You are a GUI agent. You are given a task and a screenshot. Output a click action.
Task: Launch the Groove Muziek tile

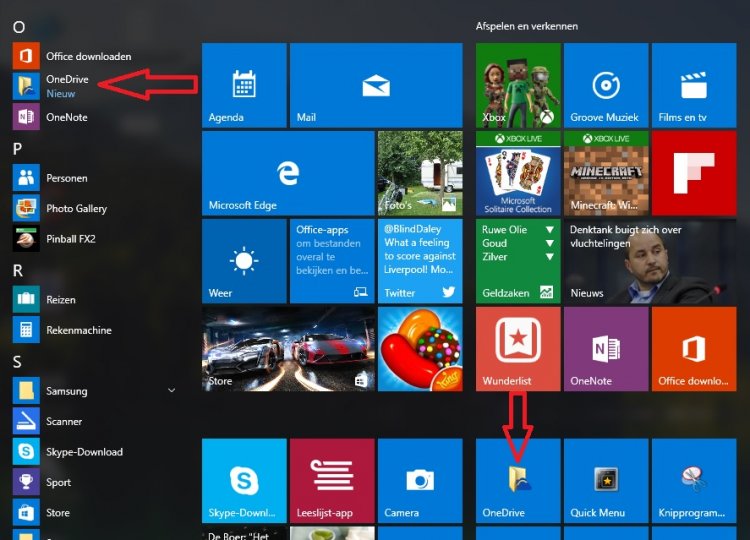pos(605,85)
